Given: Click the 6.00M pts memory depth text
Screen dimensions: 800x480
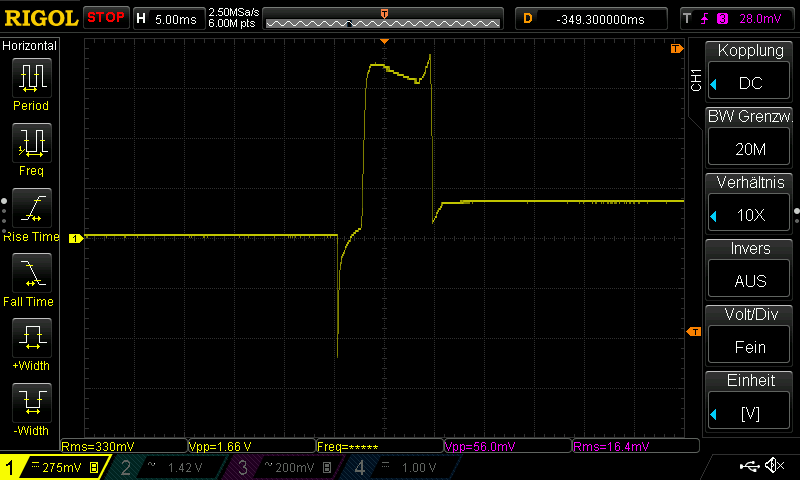Looking at the screenshot, I should coord(232,23).
